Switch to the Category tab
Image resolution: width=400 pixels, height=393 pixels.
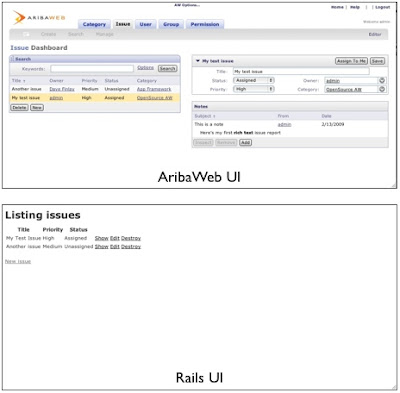click(x=94, y=24)
